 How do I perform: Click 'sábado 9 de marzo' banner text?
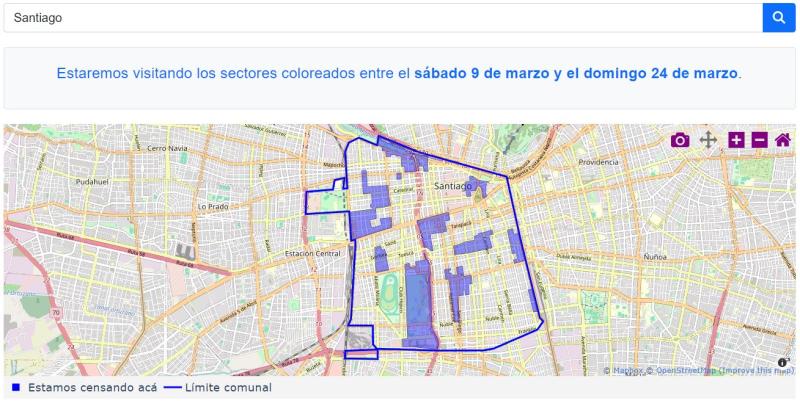click(481, 73)
